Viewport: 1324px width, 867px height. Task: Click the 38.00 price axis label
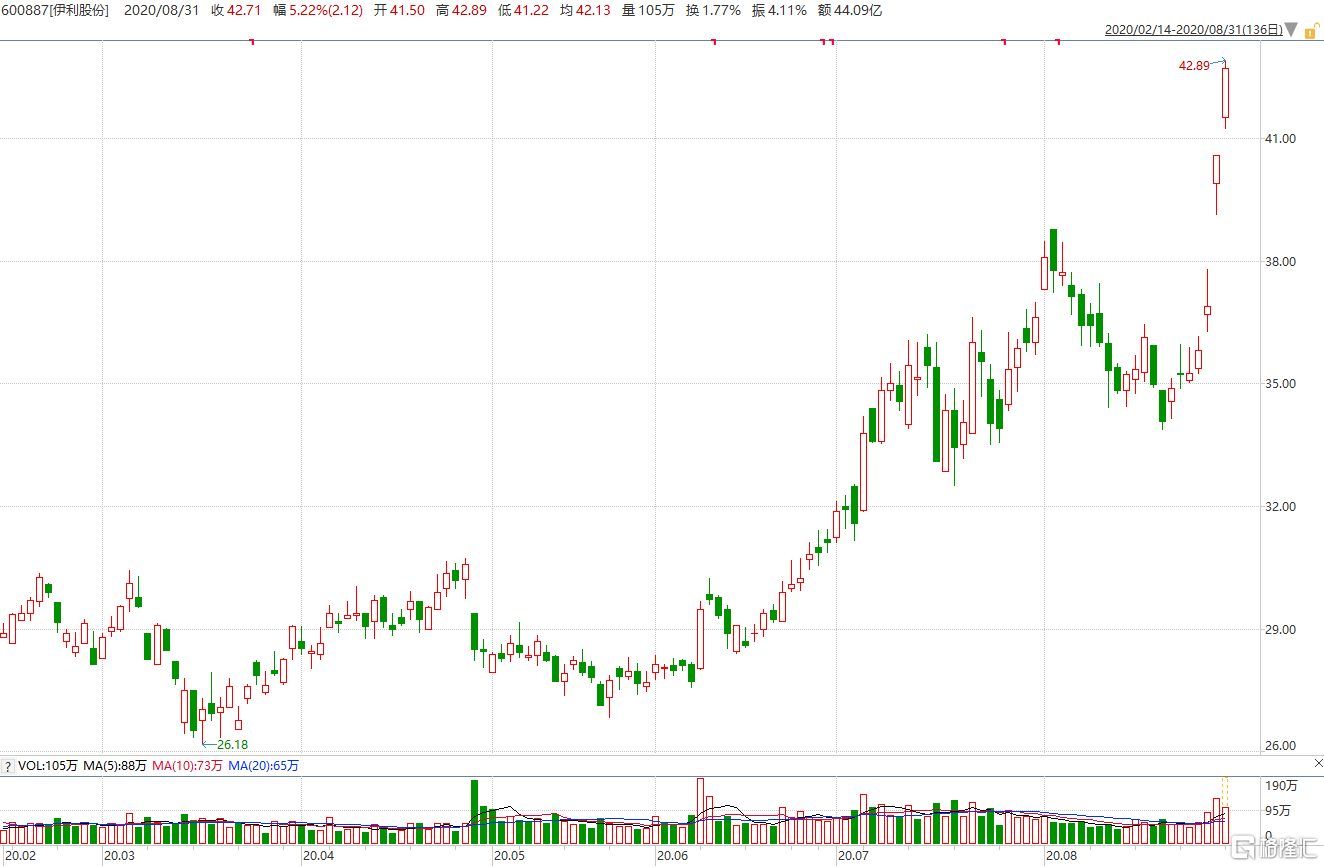point(1281,262)
